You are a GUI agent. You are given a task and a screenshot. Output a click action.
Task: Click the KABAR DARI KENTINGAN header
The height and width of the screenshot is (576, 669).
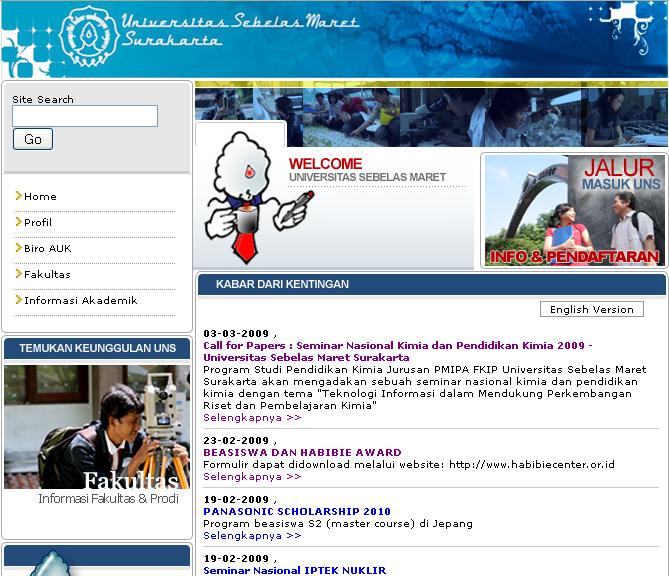click(x=432, y=284)
